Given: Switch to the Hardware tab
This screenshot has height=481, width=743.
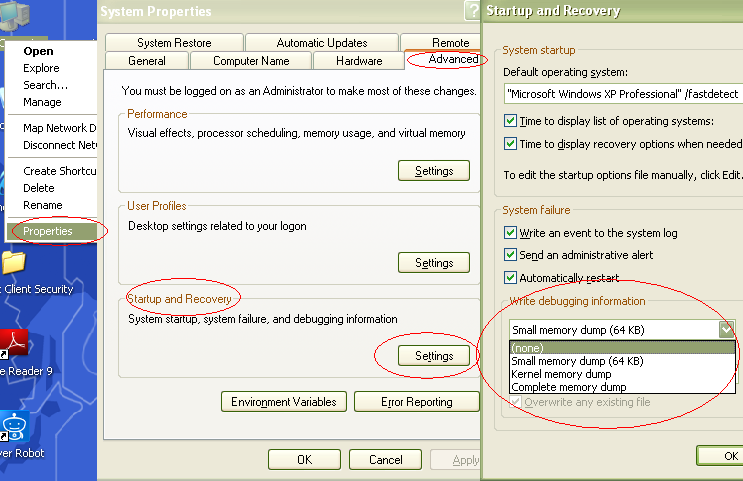Looking at the screenshot, I should tap(359, 61).
